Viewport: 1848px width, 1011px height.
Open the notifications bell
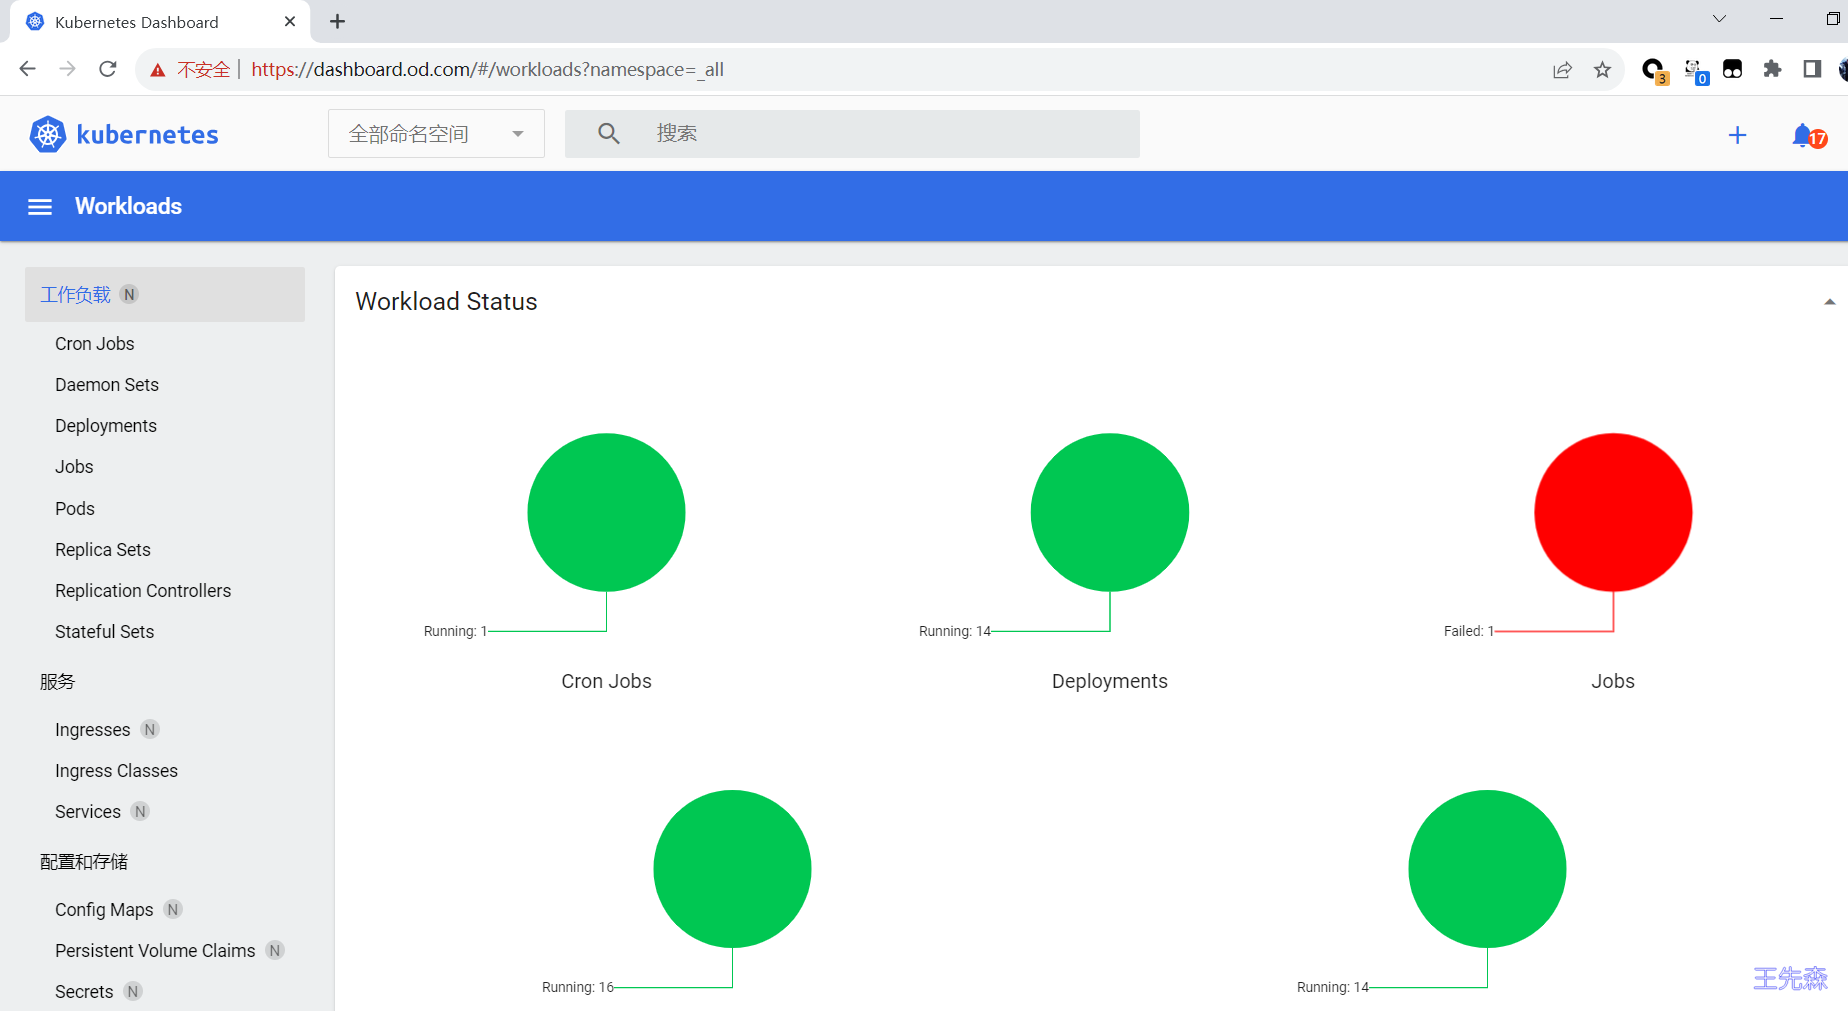(1803, 135)
